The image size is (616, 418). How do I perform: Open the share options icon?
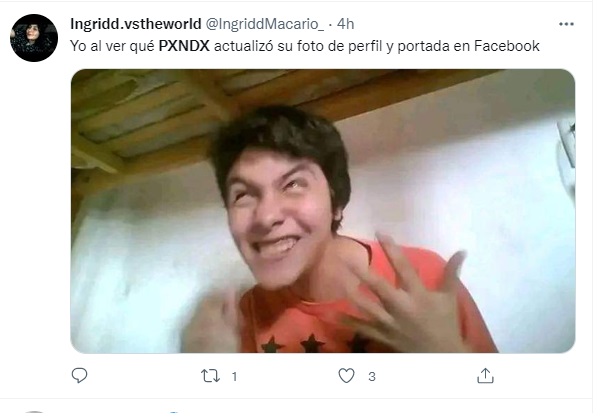[x=485, y=376]
